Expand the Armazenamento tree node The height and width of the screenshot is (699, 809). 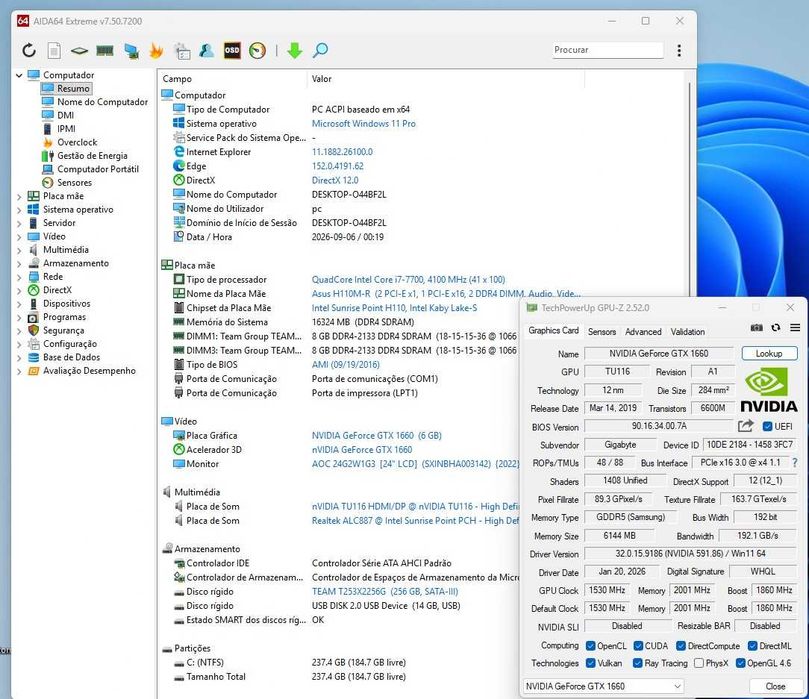19,264
